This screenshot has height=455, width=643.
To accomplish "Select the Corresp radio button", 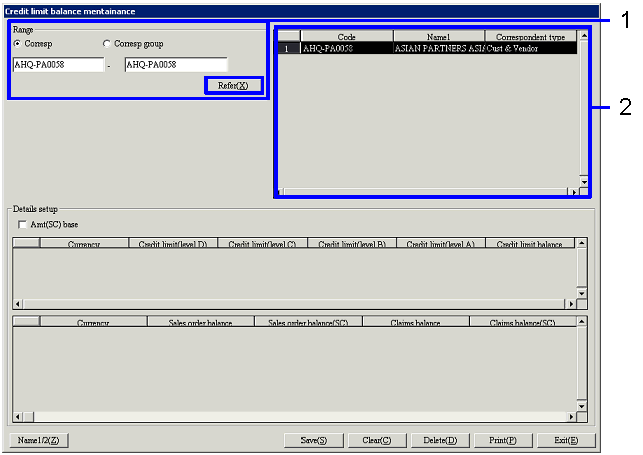I will click(x=17, y=43).
